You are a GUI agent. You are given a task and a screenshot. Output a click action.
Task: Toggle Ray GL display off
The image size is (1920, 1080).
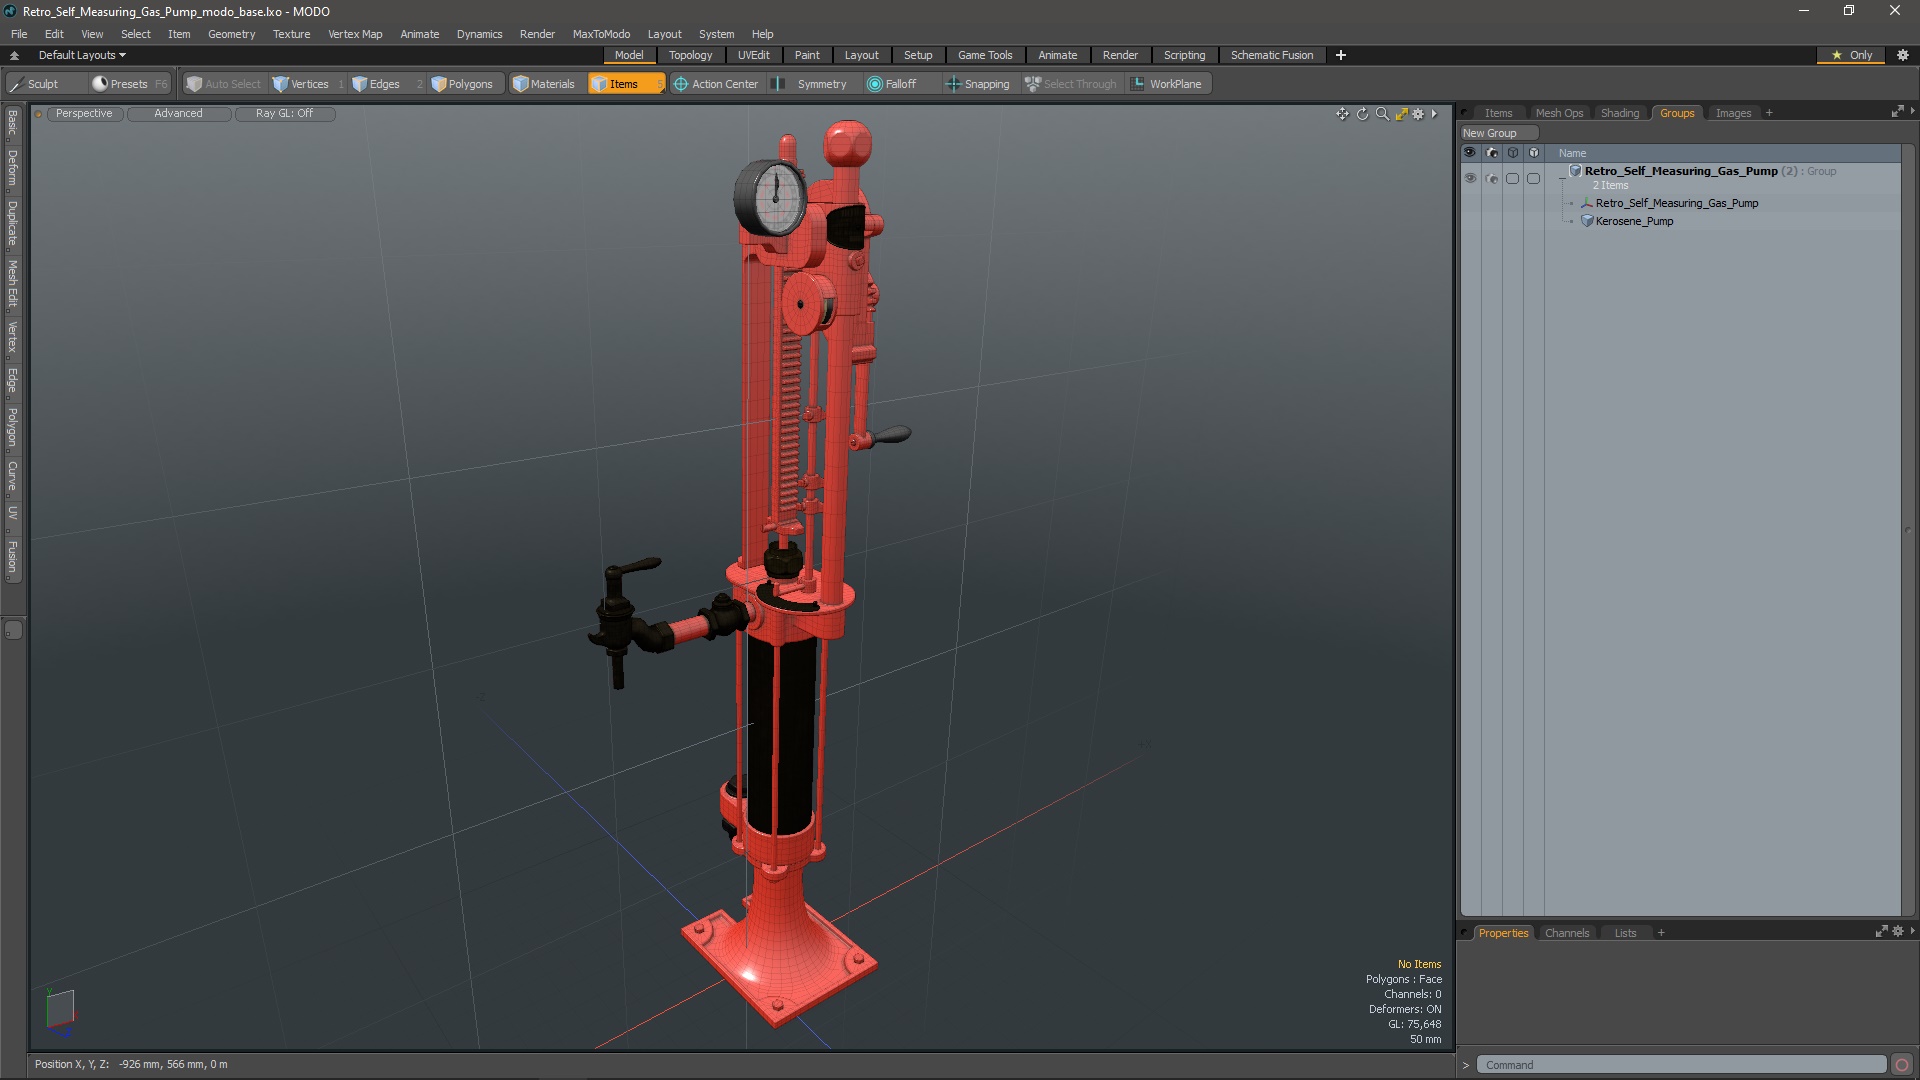284,113
